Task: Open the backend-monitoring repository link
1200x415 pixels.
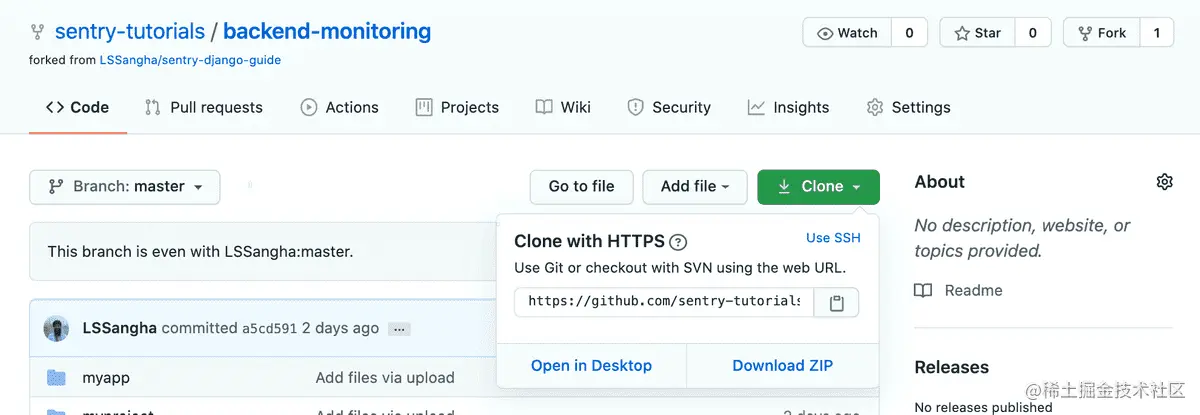Action: click(x=327, y=32)
